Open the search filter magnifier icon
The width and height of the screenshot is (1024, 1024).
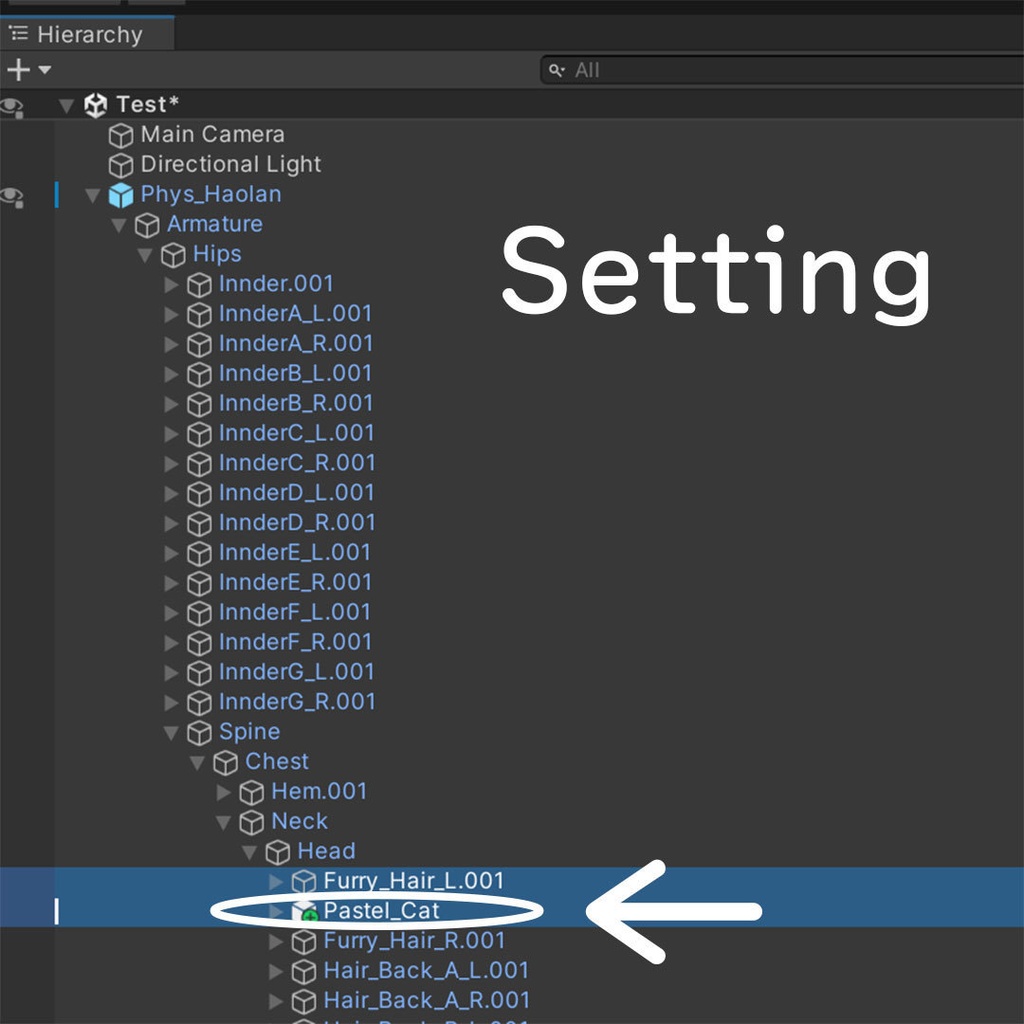pos(556,70)
